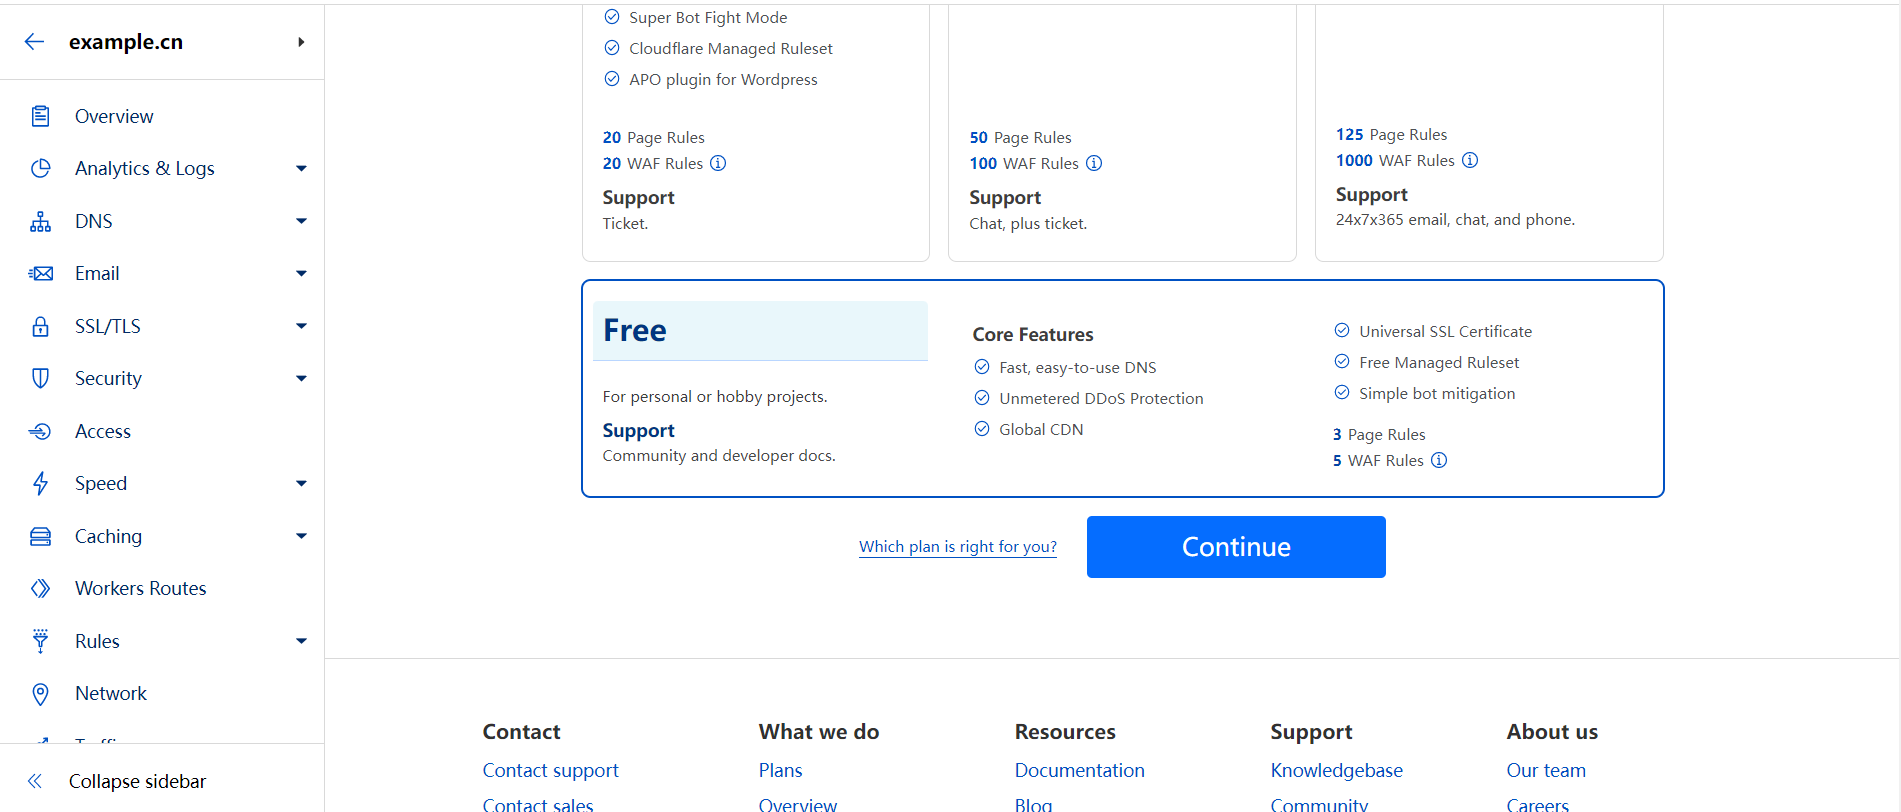Open the example.cn domain switcher arrow
1901x812 pixels.
tap(301, 42)
